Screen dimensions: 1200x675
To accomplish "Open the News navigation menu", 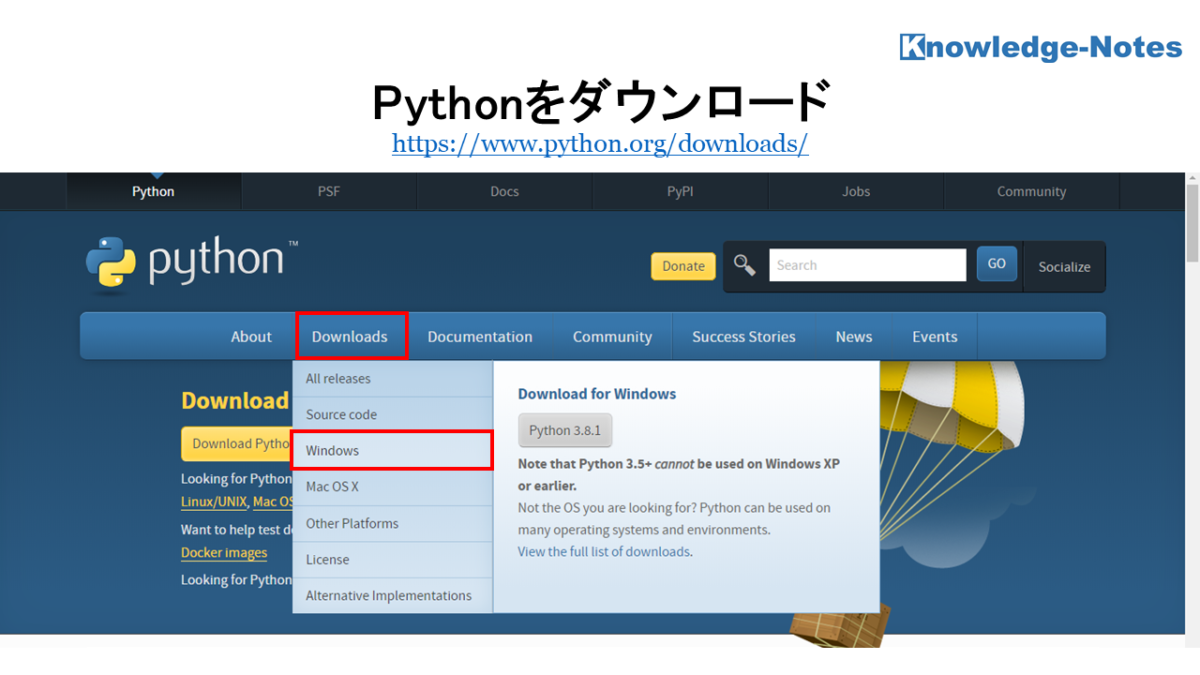I will 854,337.
